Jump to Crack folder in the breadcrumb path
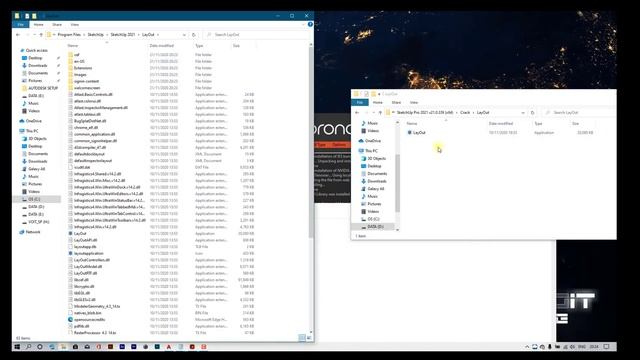Viewport: 640px width, 360px height. tap(465, 113)
